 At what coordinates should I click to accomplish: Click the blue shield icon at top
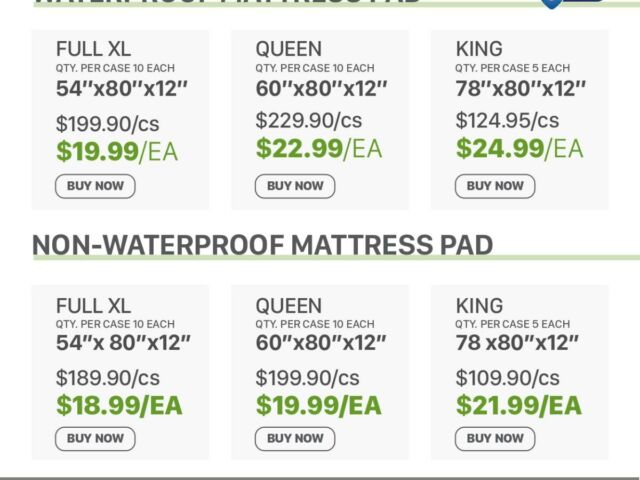pyautogui.click(x=551, y=3)
